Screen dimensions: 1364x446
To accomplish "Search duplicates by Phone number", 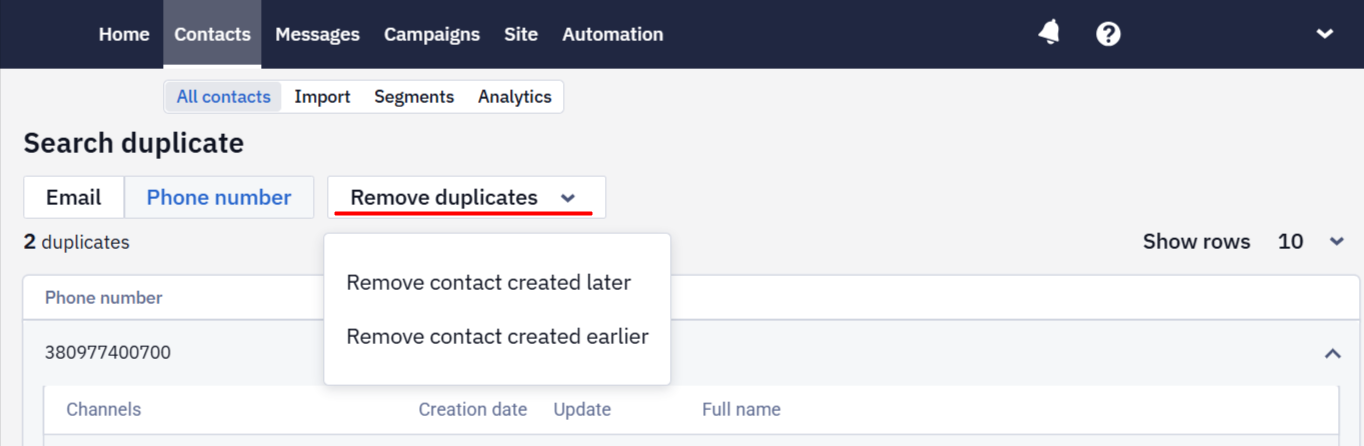I will click(219, 197).
